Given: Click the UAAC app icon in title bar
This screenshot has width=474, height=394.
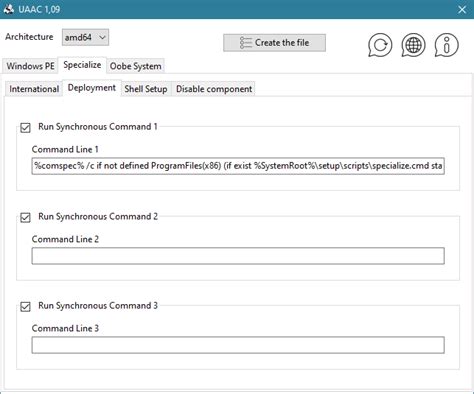Looking at the screenshot, I should [9, 9].
